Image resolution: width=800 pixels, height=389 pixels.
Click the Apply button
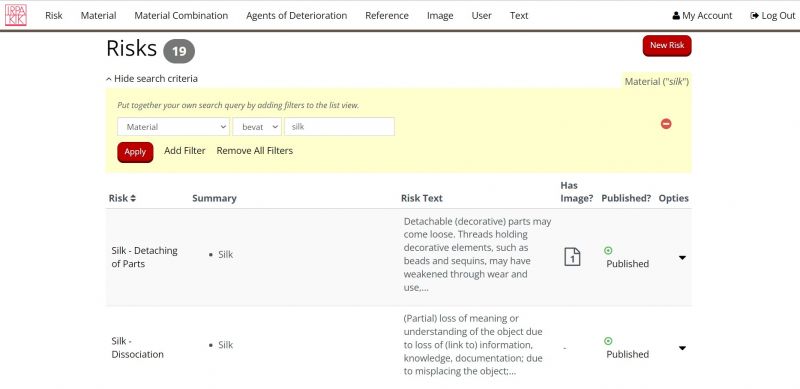coord(135,152)
